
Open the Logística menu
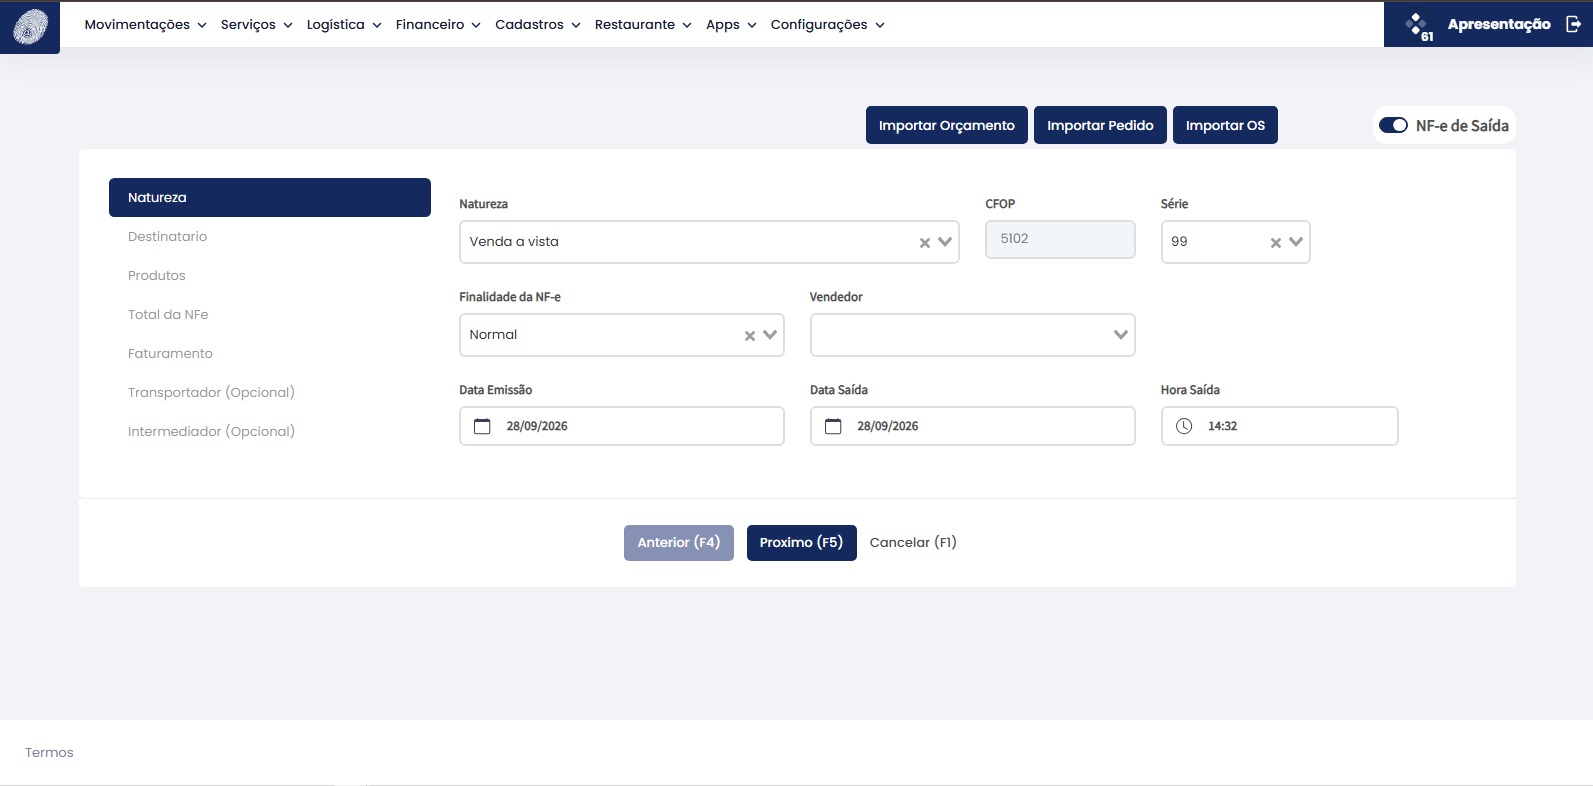point(344,25)
